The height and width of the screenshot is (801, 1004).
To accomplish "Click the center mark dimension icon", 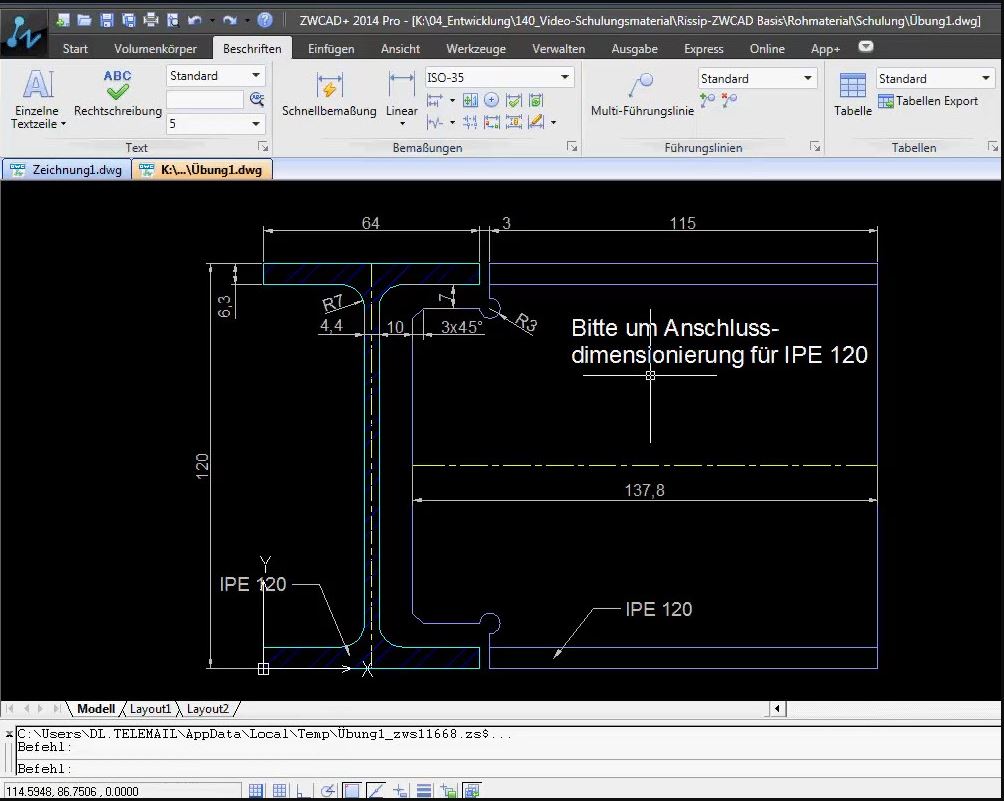I will point(491,101).
